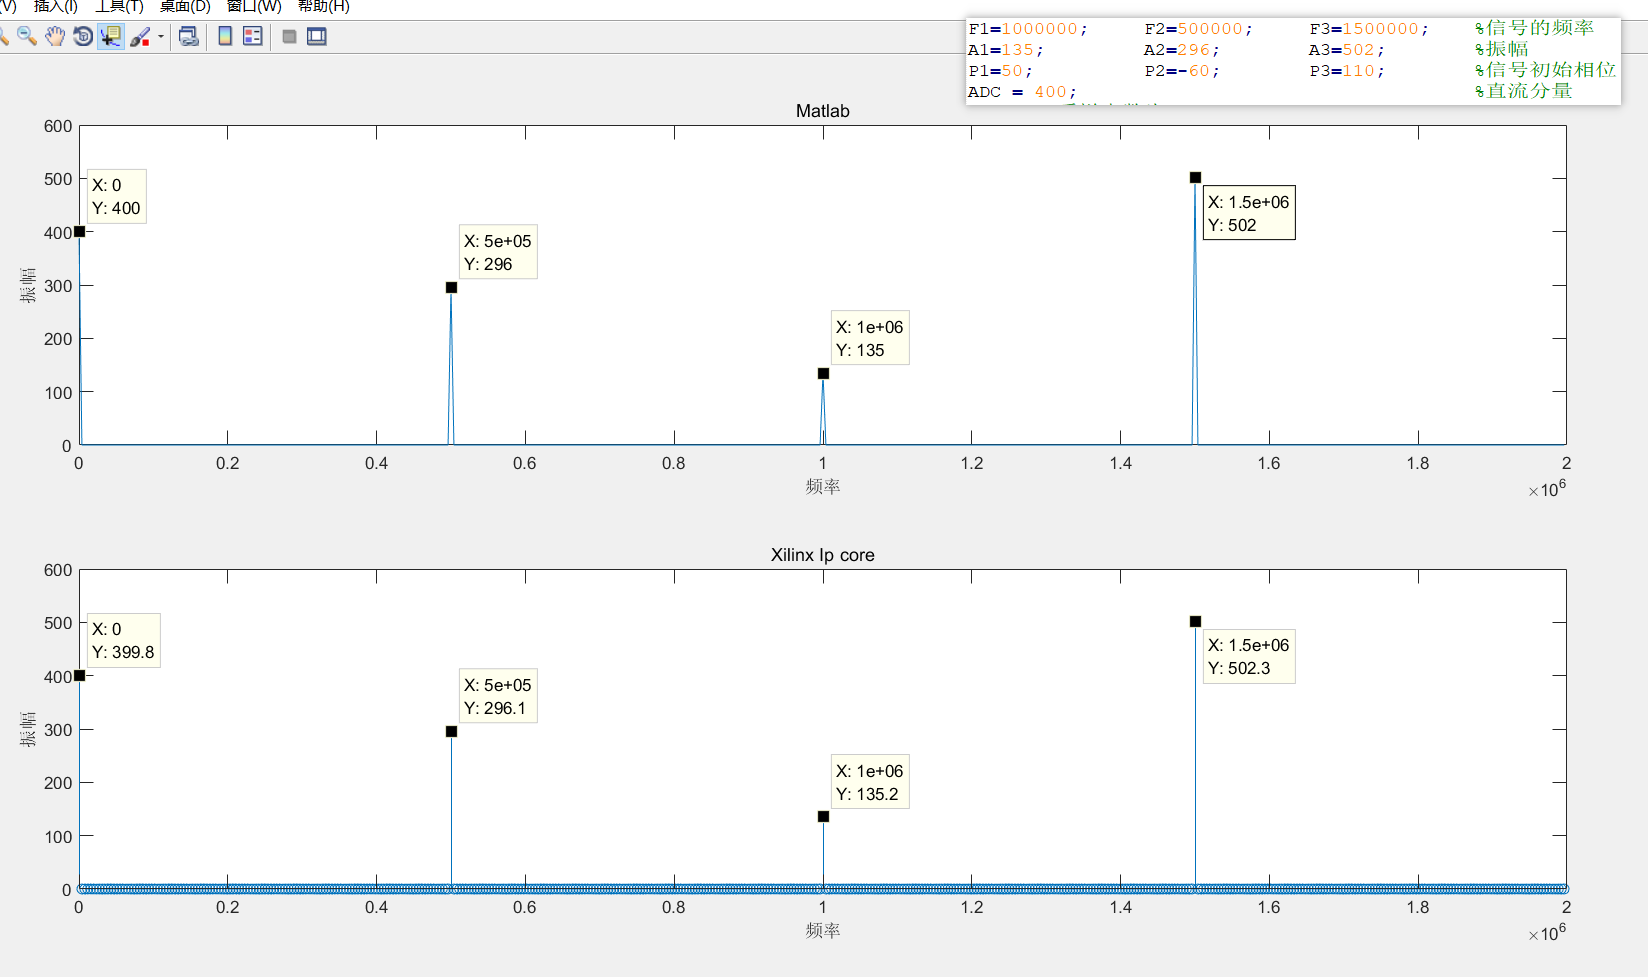Insert a Legend from the toolbar
This screenshot has width=1648, height=977.
(253, 36)
